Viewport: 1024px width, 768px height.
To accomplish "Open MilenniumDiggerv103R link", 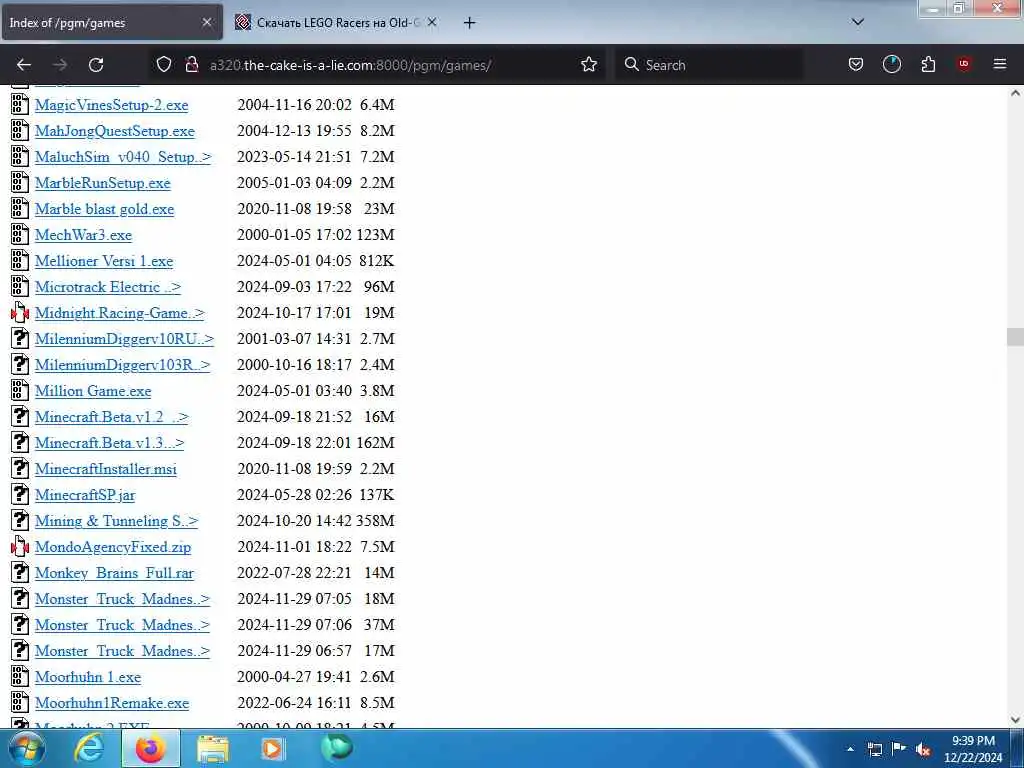I will coord(123,365).
